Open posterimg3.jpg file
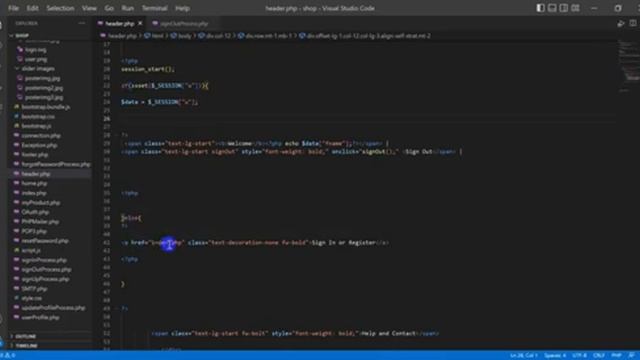The width and height of the screenshot is (640, 360). [44, 98]
